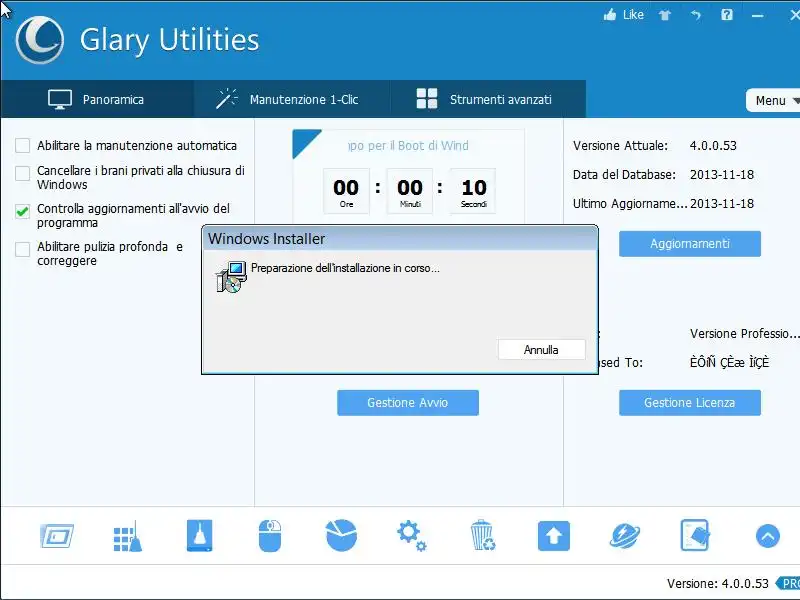The image size is (800, 600).
Task: Click the thumbs-up Like icon
Action: tap(610, 15)
